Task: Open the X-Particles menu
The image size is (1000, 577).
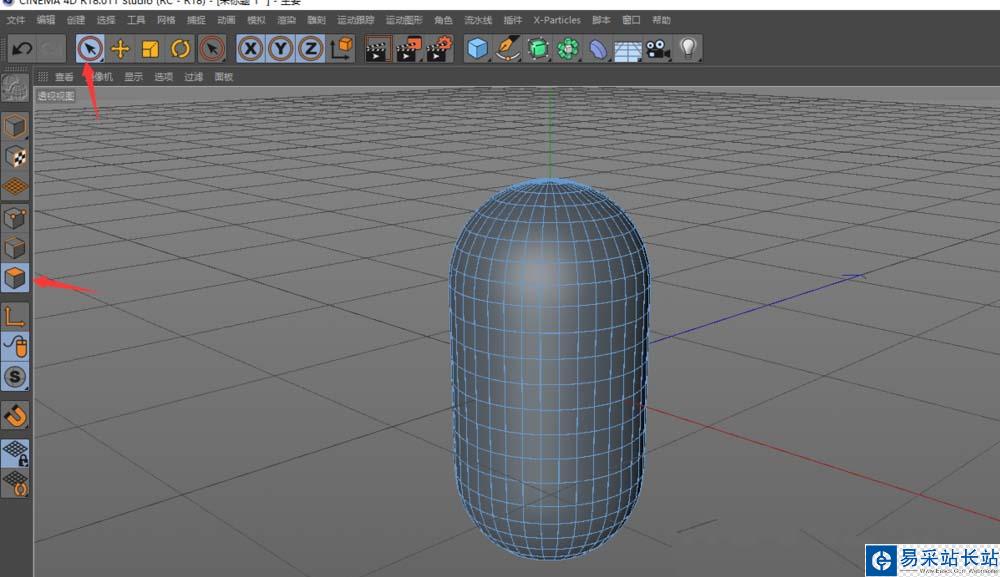Action: click(557, 20)
